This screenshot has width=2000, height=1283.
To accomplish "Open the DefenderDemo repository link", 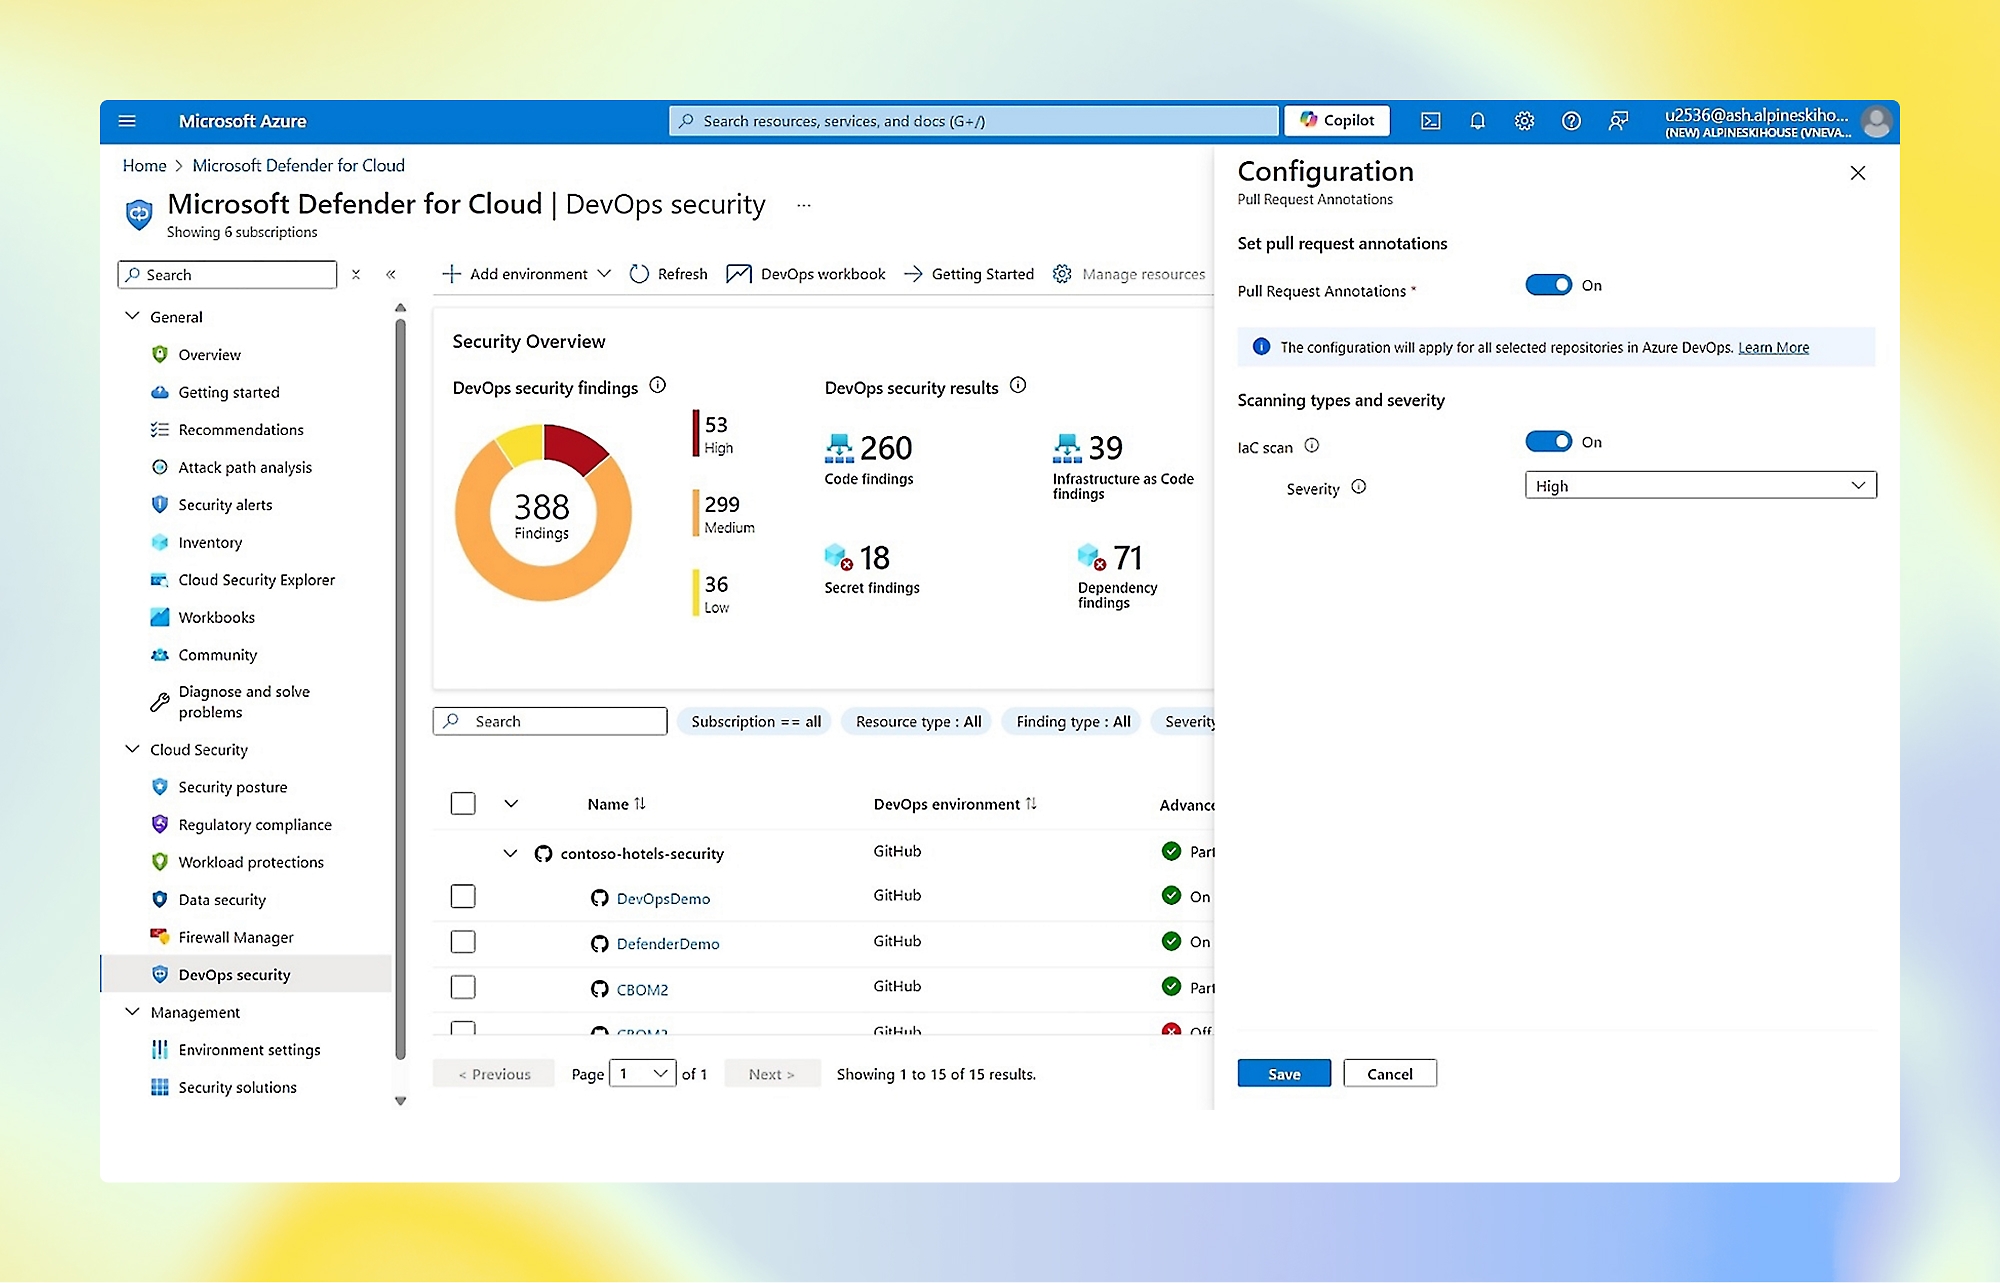I will [x=668, y=943].
